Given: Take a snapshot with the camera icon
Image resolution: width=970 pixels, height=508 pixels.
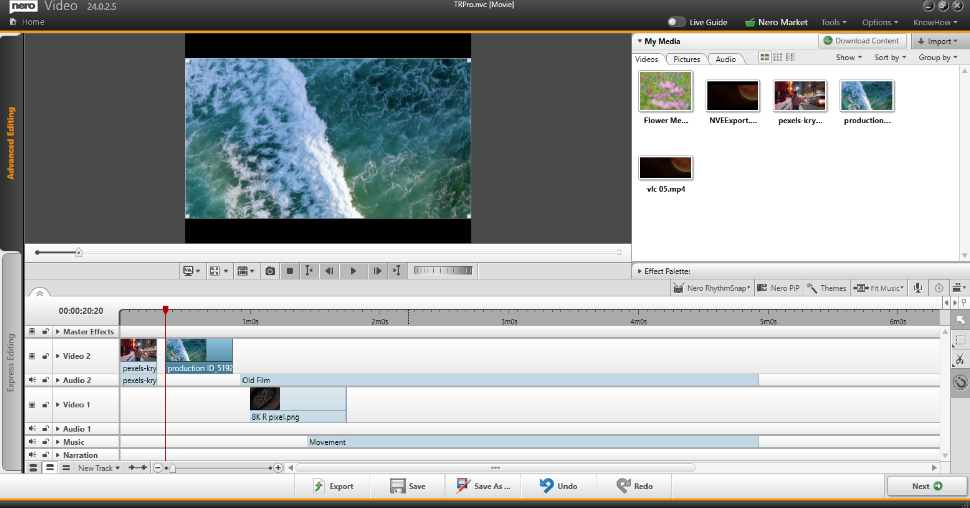Looking at the screenshot, I should coord(270,271).
